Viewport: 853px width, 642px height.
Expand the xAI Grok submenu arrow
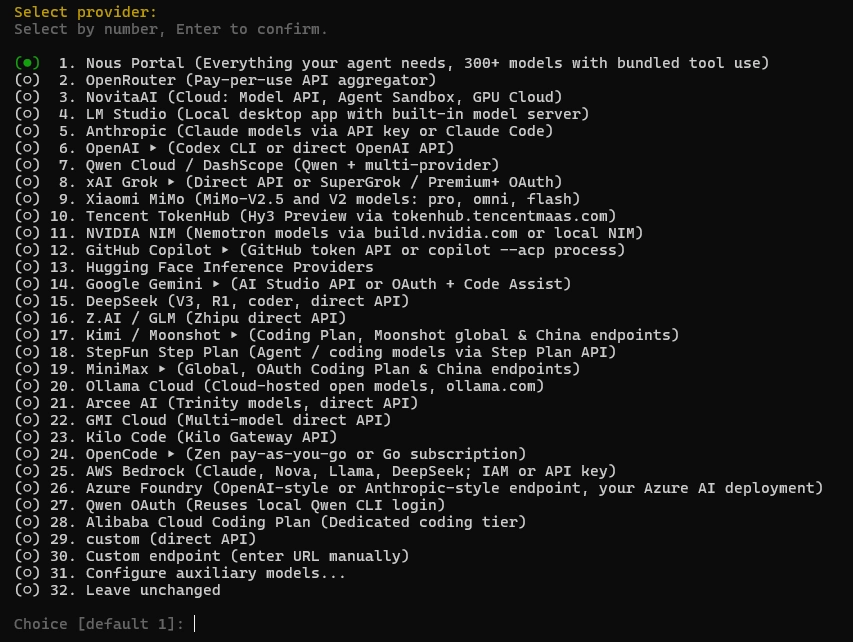171,182
